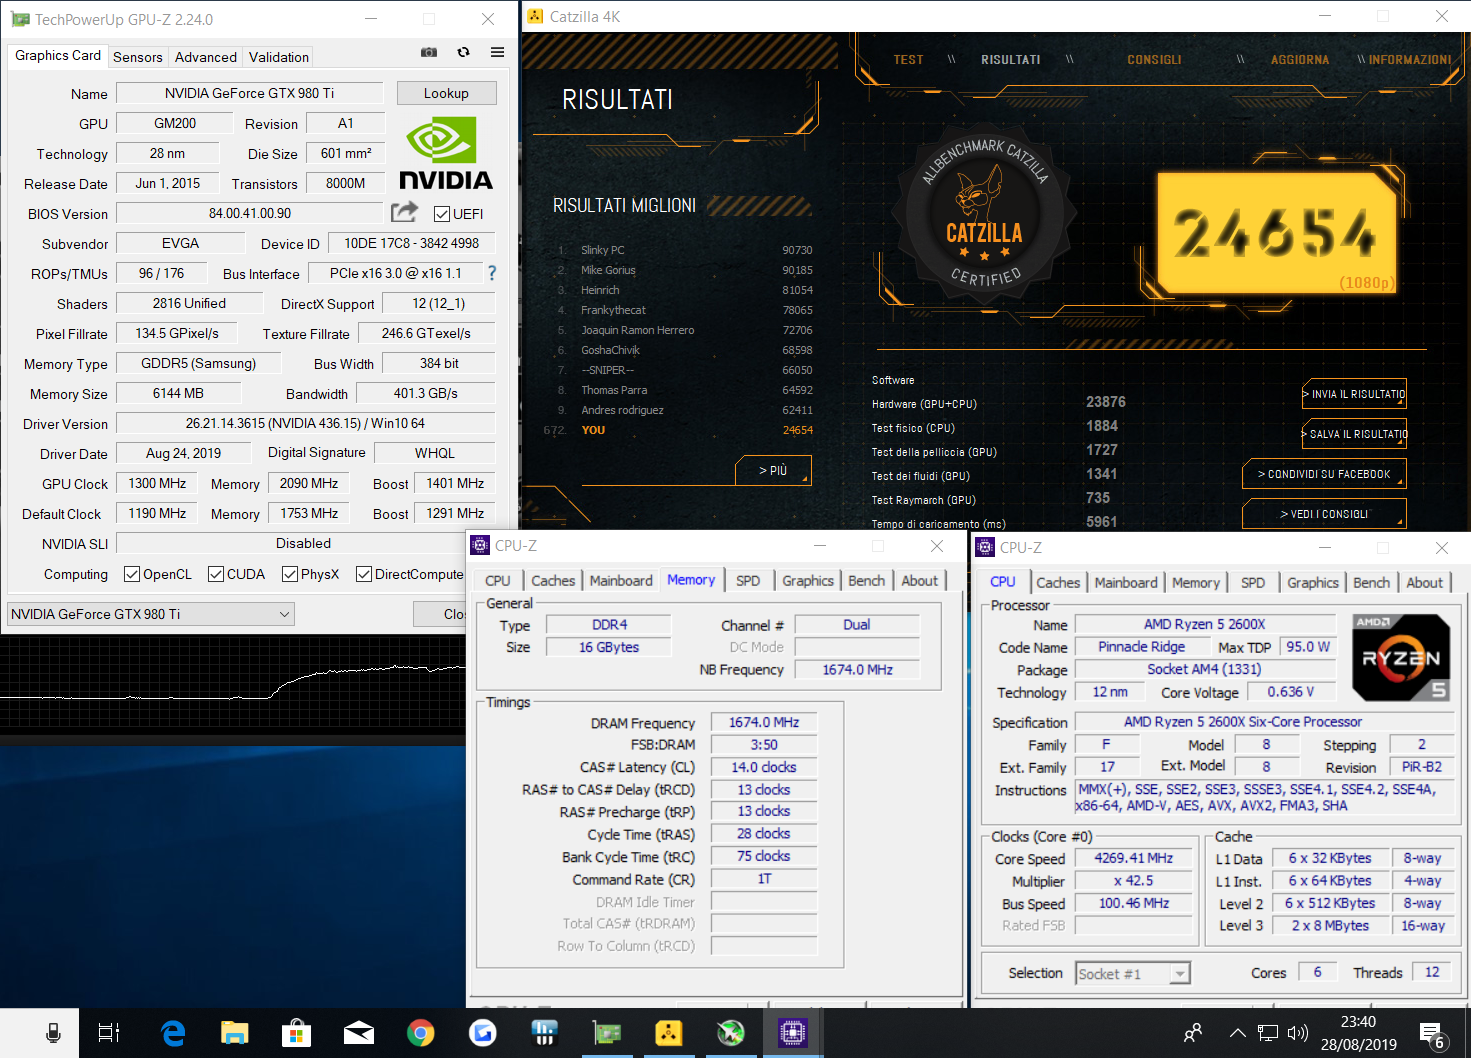Click the GPU-Z graphics card taskbar icon
This screenshot has width=1471, height=1058.
607,1033
